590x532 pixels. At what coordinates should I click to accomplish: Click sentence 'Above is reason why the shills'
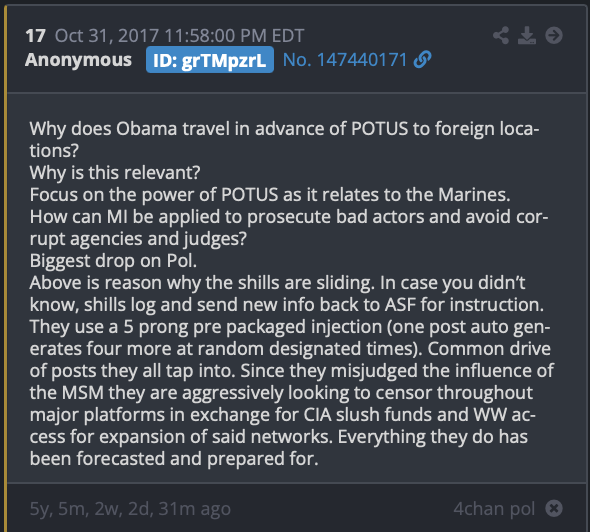point(202,283)
